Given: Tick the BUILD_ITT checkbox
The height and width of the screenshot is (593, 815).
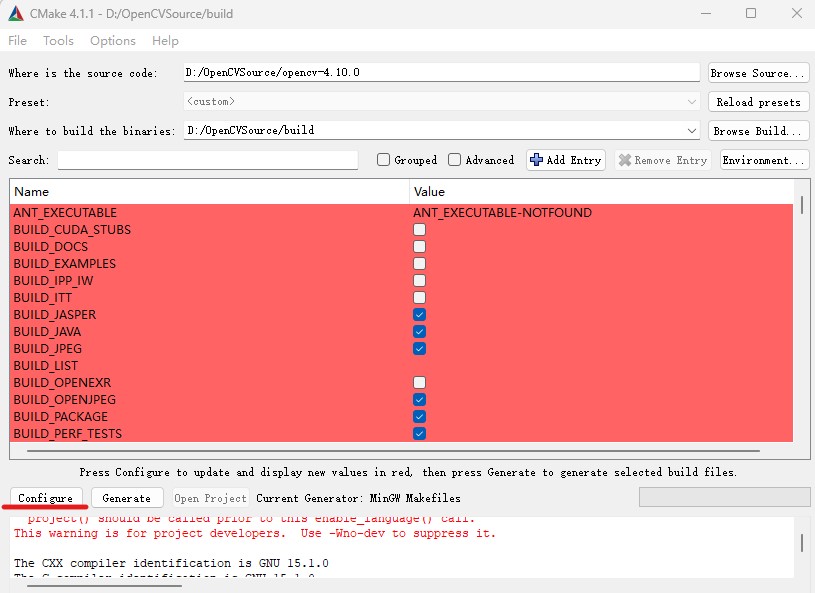Looking at the screenshot, I should click(x=419, y=297).
